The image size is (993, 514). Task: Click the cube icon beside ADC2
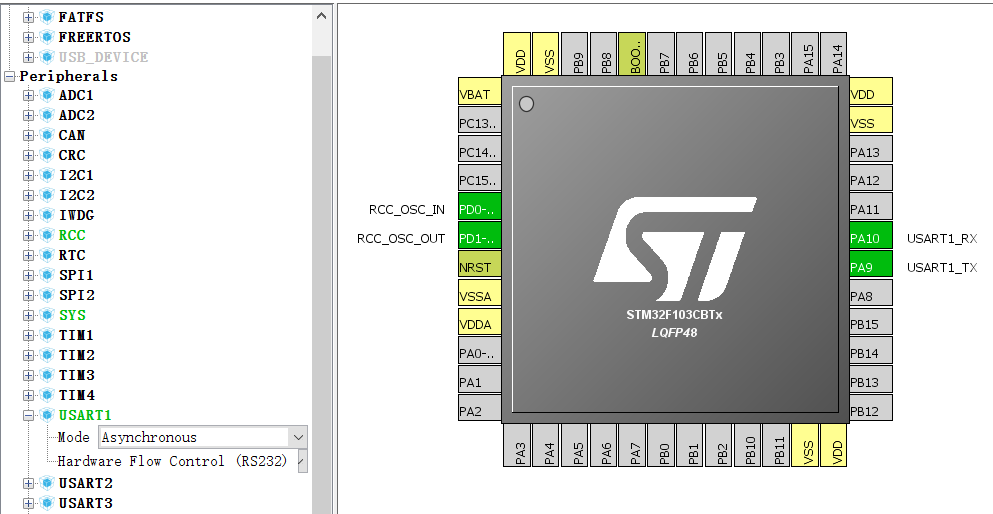pos(46,115)
